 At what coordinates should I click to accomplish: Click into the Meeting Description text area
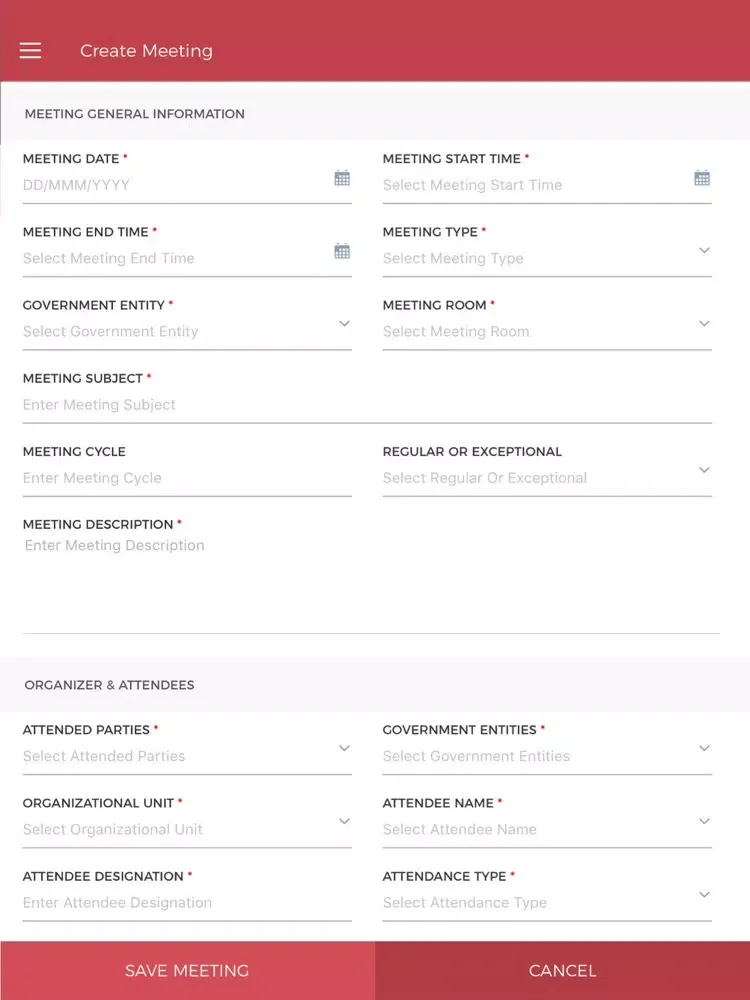tap(370, 580)
